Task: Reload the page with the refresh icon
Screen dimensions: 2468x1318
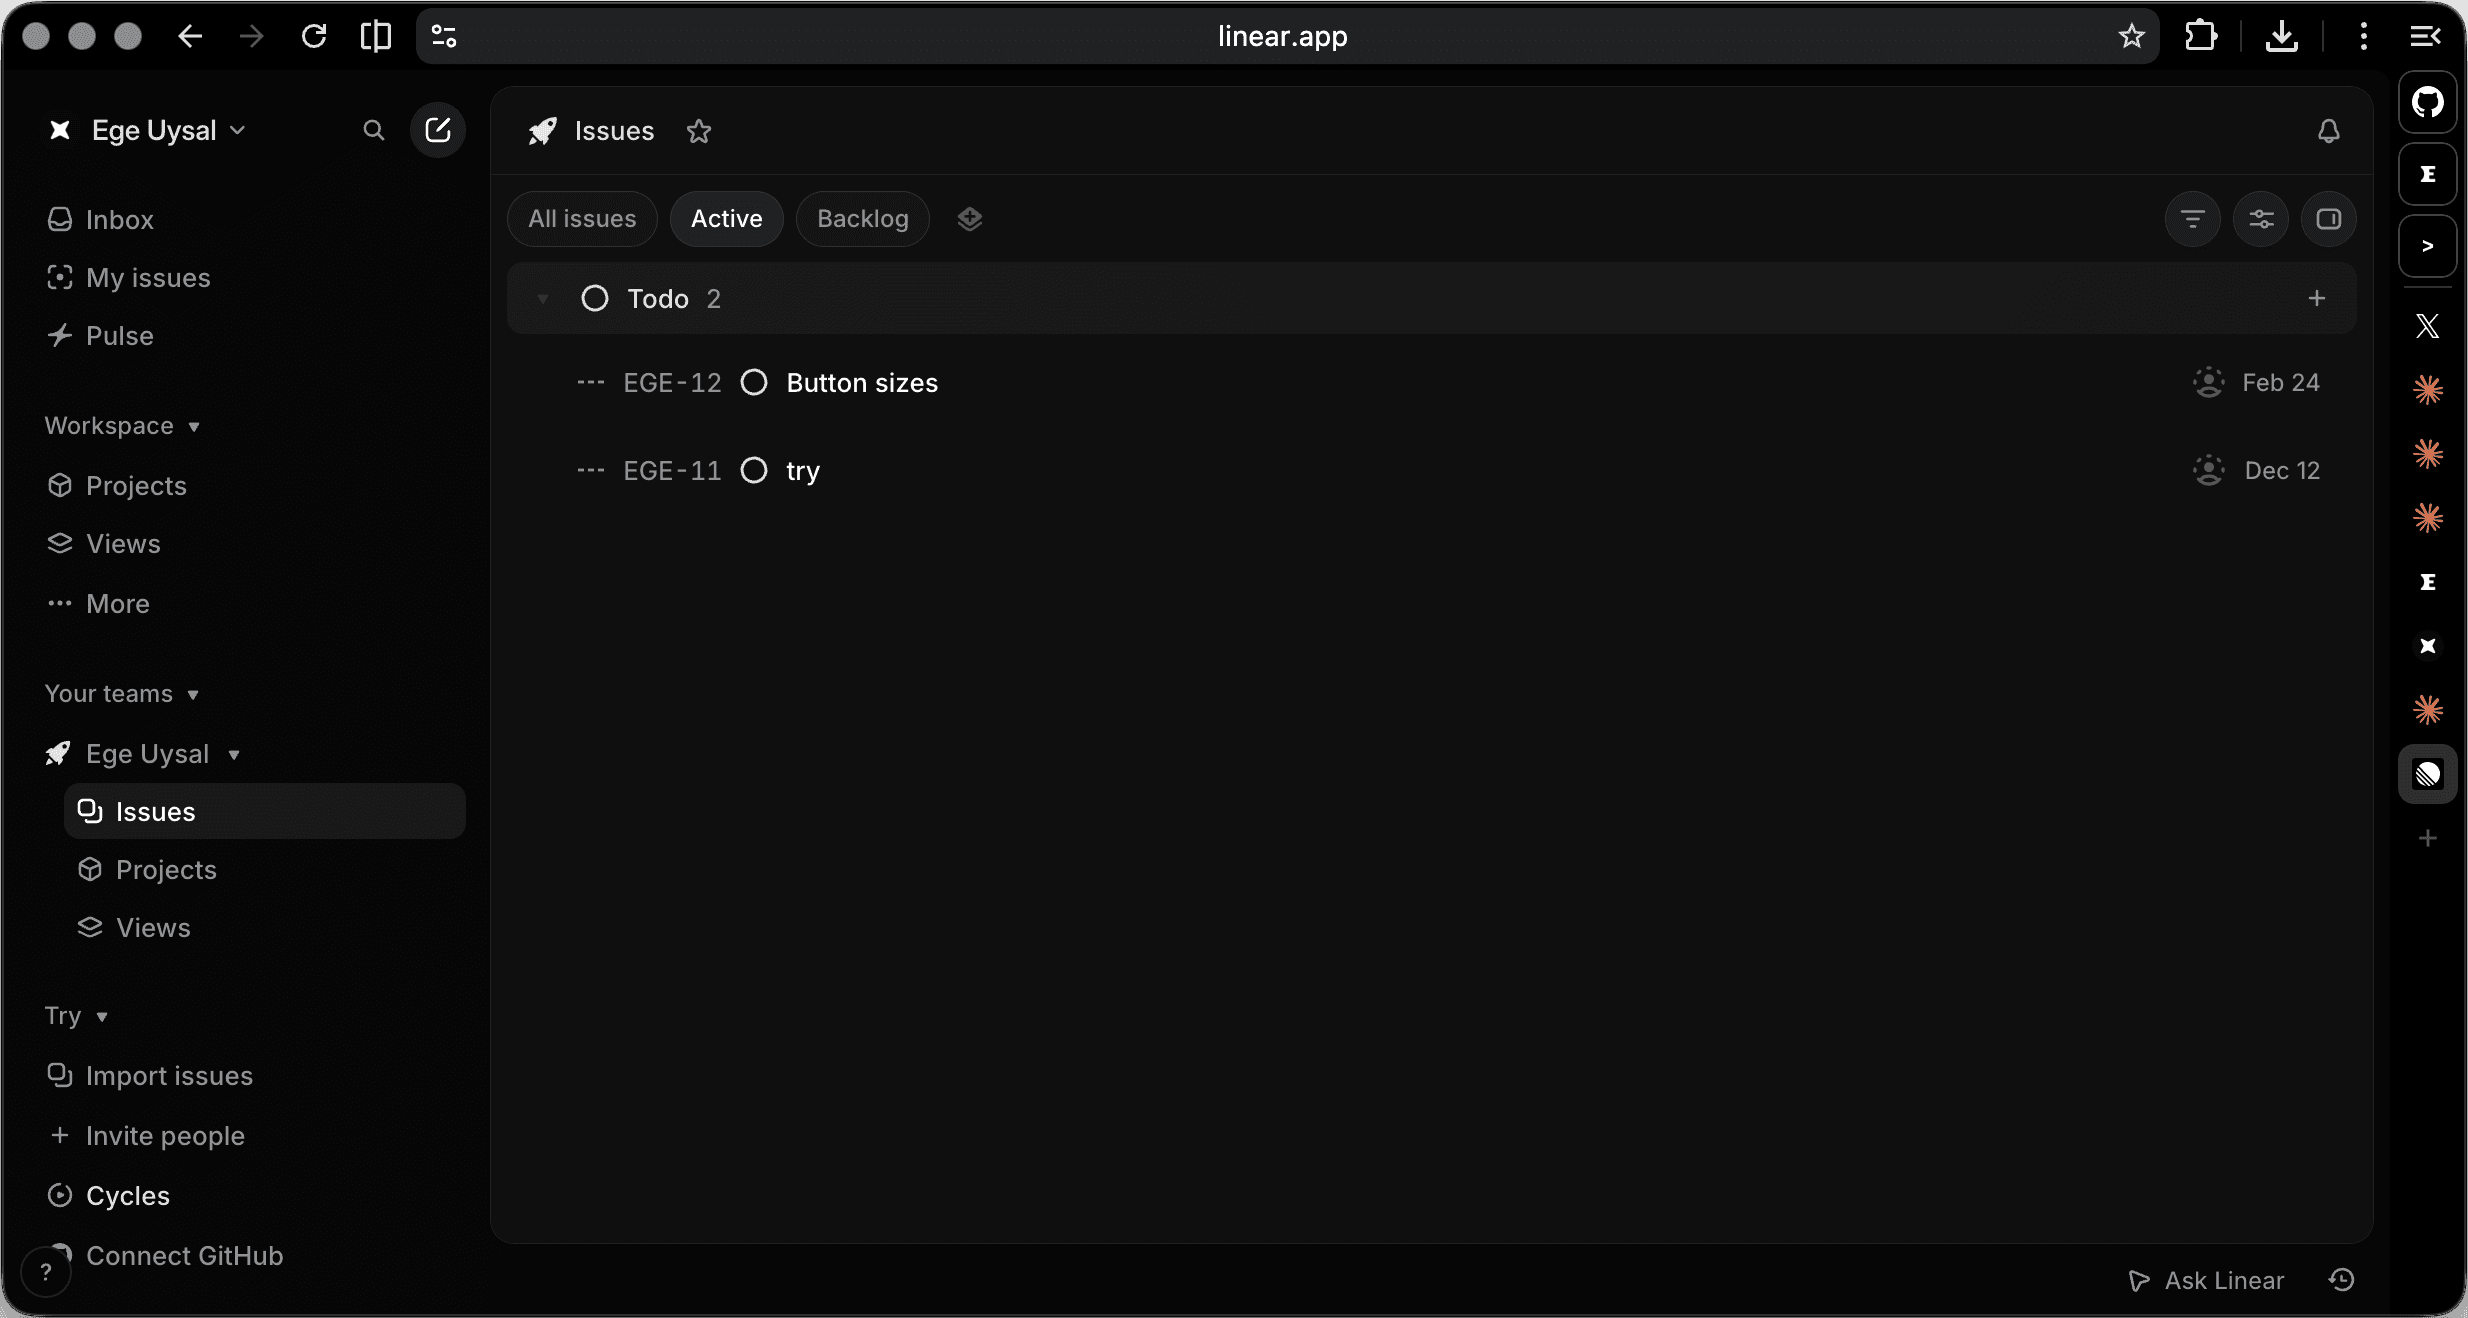Action: 314,36
